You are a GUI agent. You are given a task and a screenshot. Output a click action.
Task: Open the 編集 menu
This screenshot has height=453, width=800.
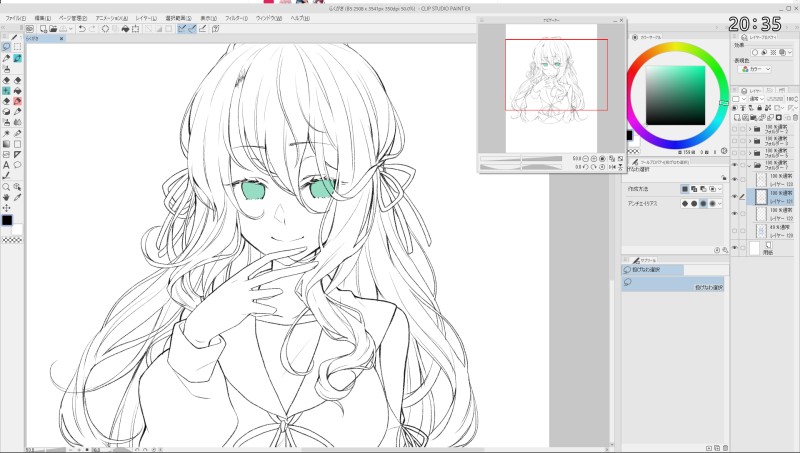(42, 18)
